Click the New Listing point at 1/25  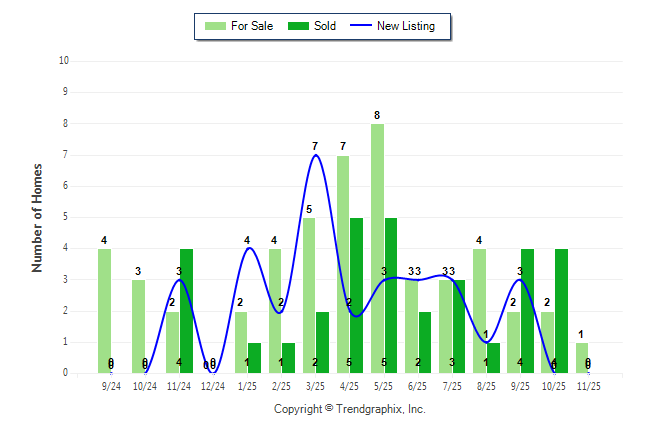coord(248,248)
